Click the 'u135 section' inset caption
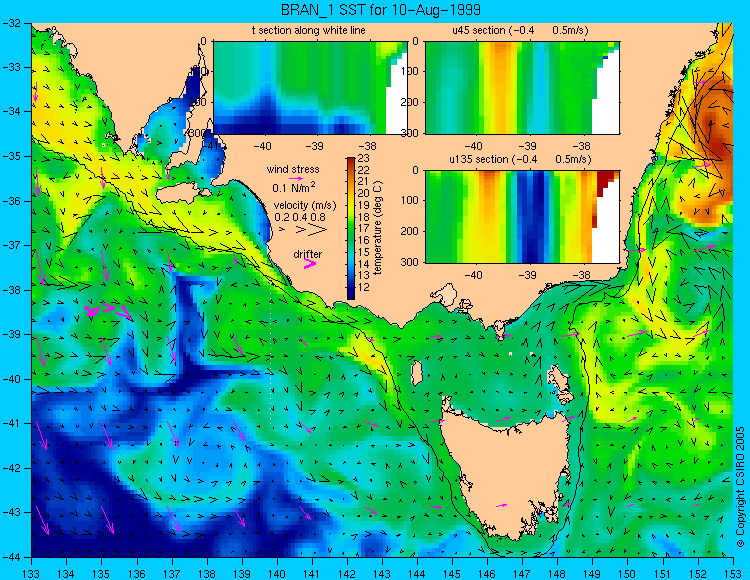The width and height of the screenshot is (750, 580). pyautogui.click(x=520, y=159)
